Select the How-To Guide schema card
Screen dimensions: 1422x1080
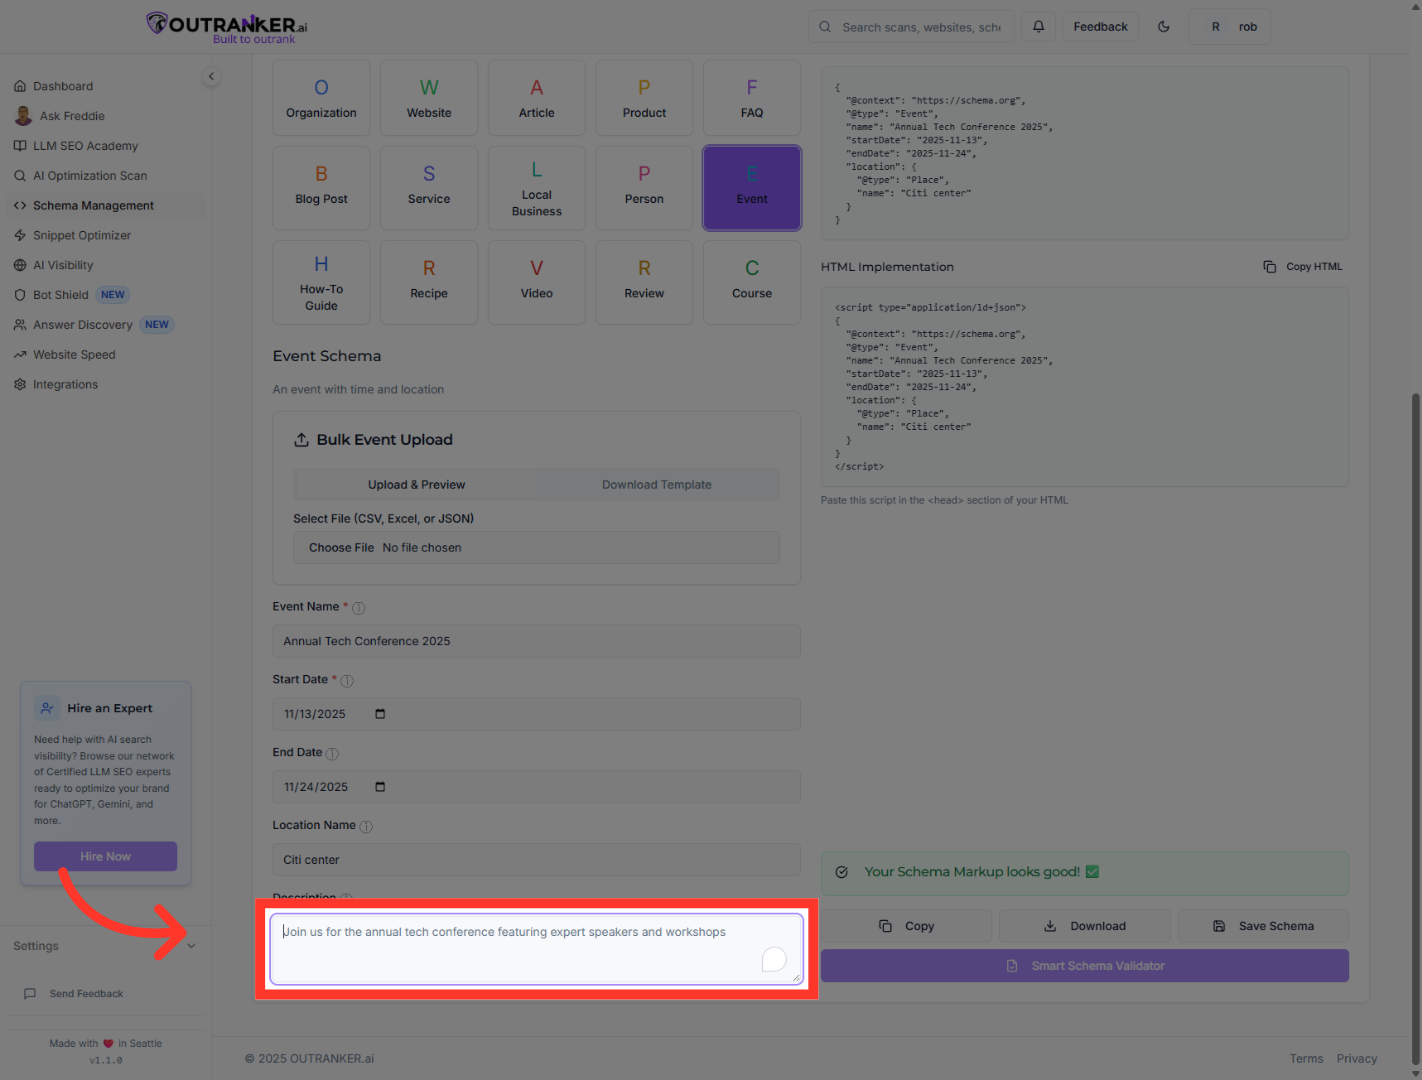pos(321,282)
